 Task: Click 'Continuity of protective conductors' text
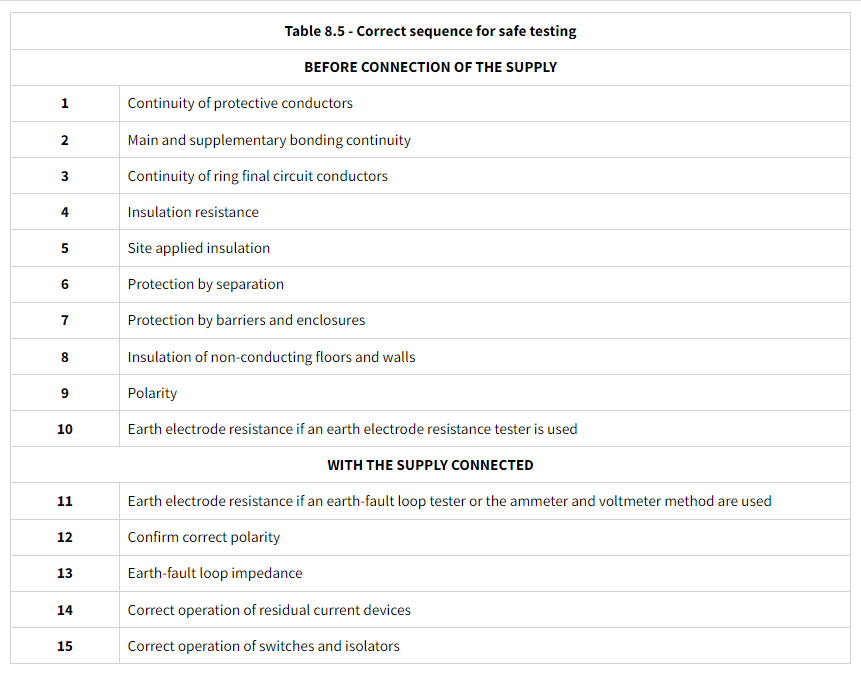pyautogui.click(x=240, y=103)
